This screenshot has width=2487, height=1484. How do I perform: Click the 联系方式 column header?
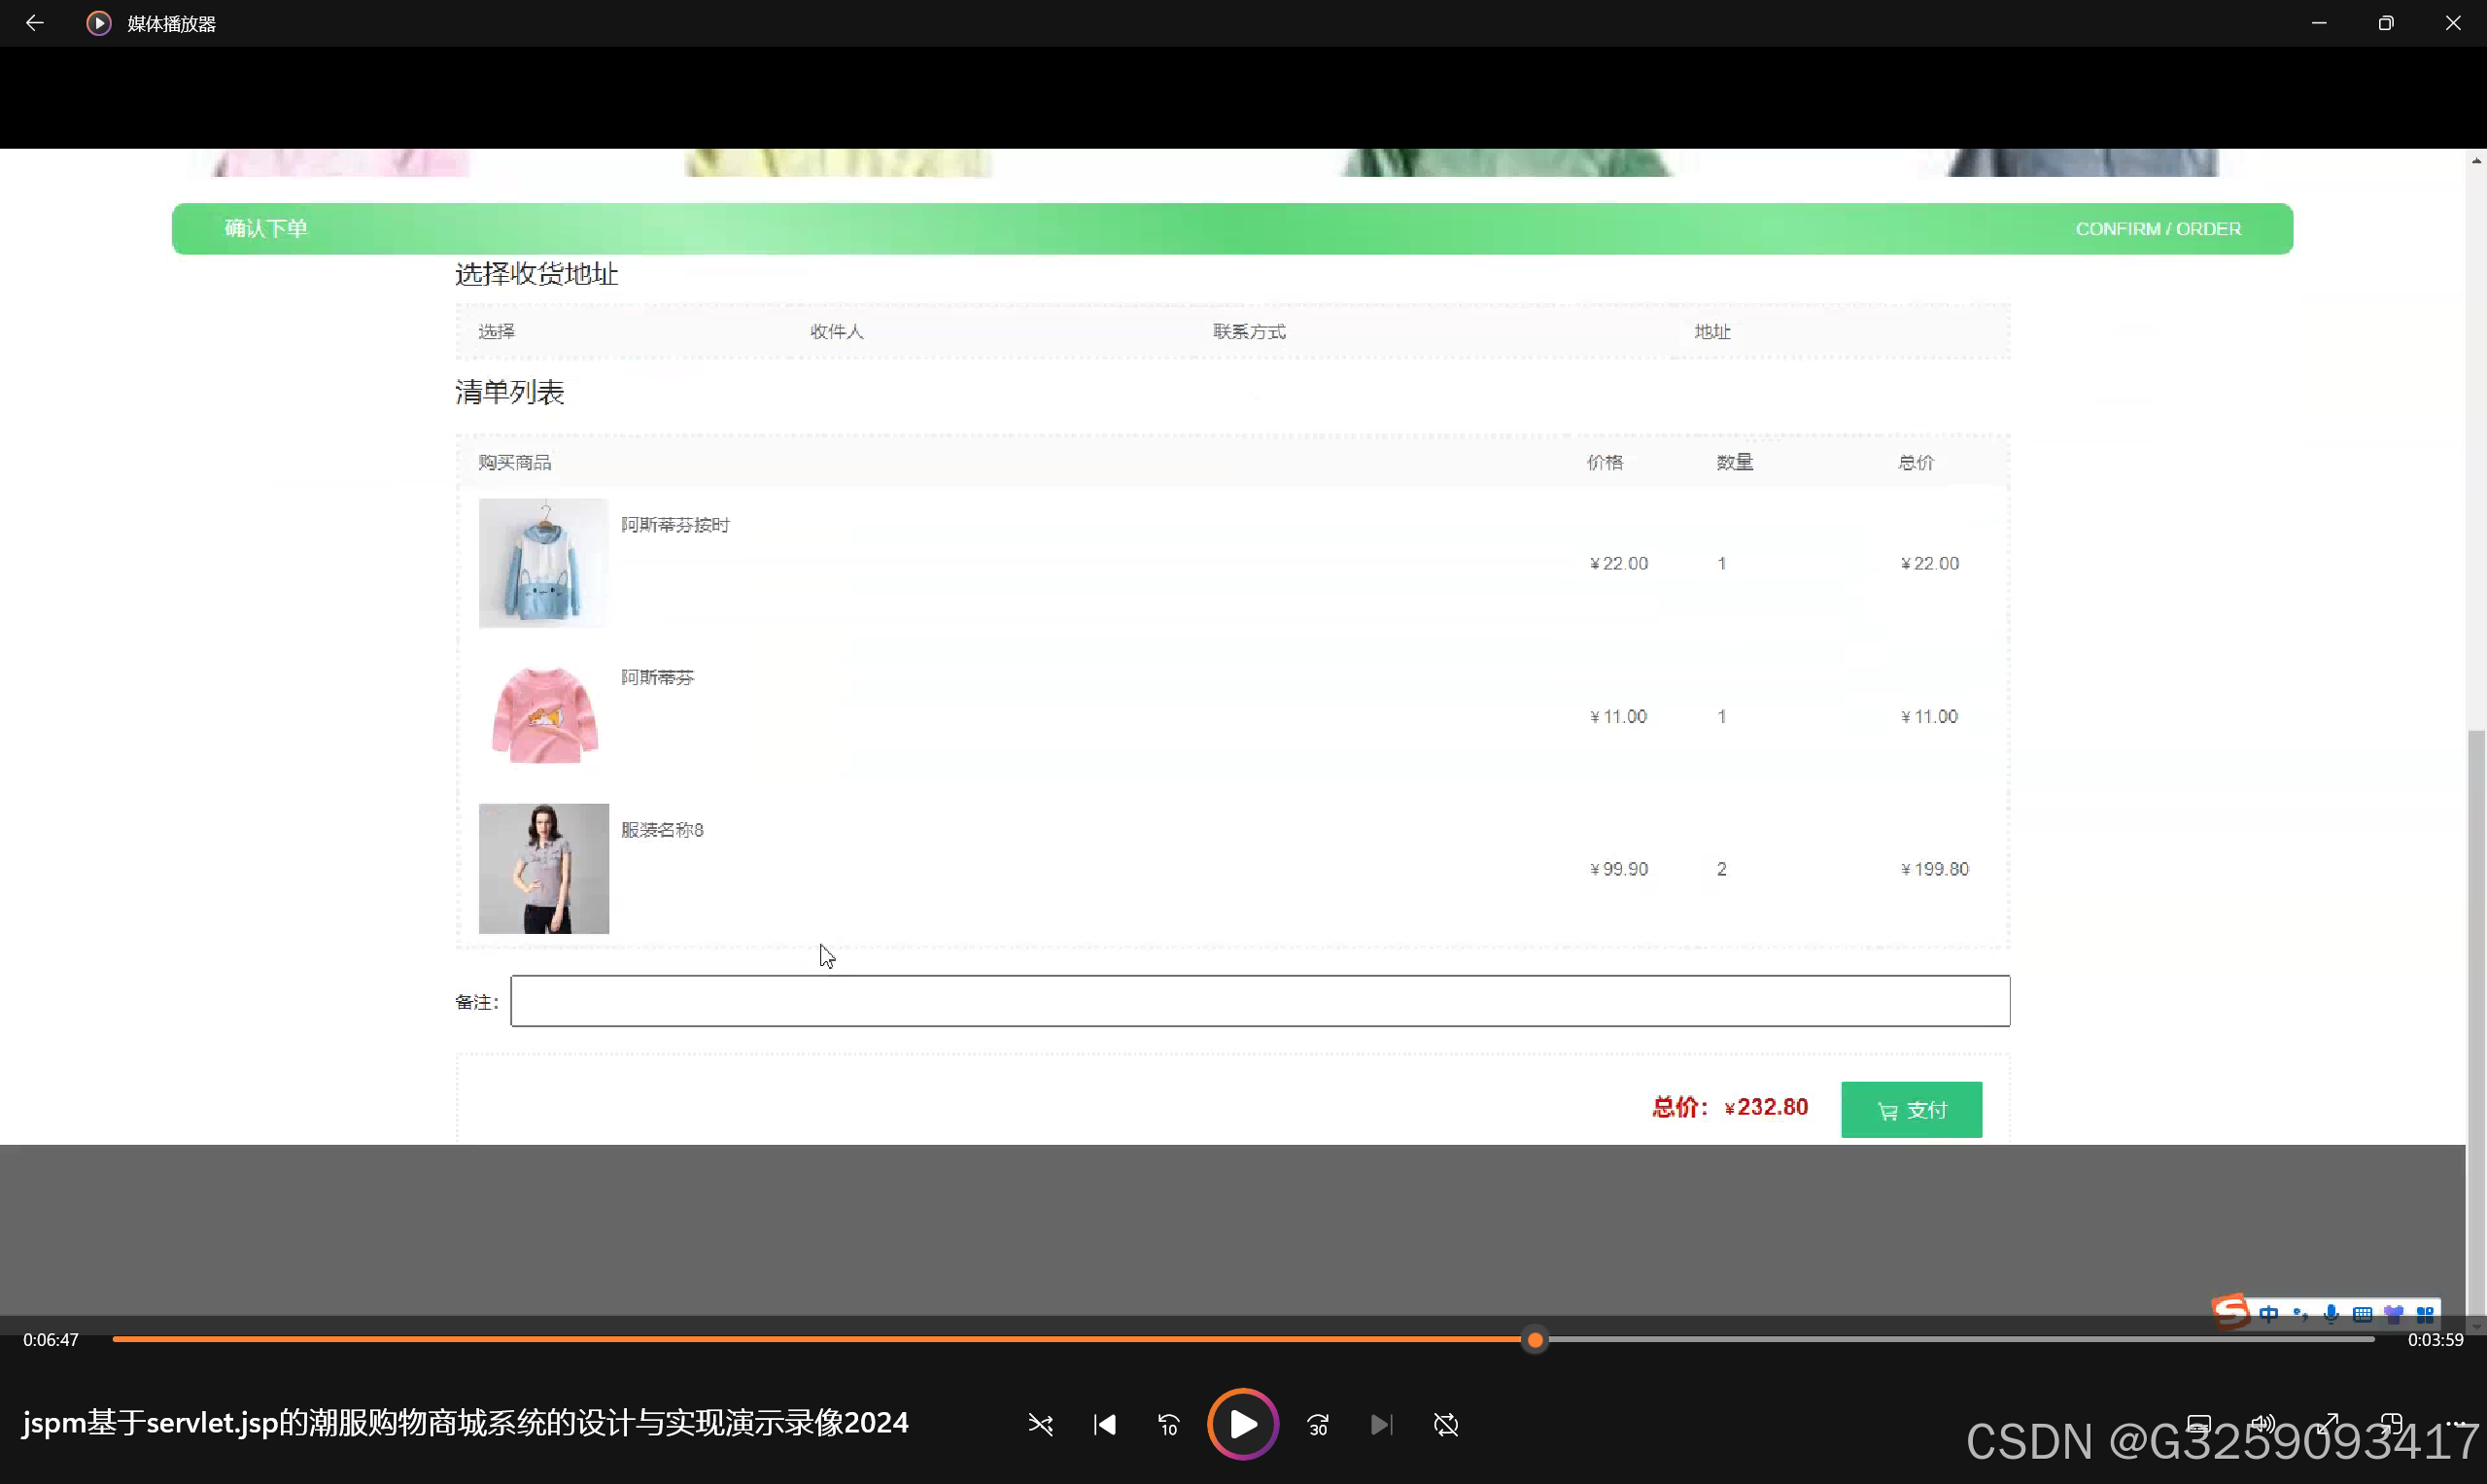click(1249, 332)
